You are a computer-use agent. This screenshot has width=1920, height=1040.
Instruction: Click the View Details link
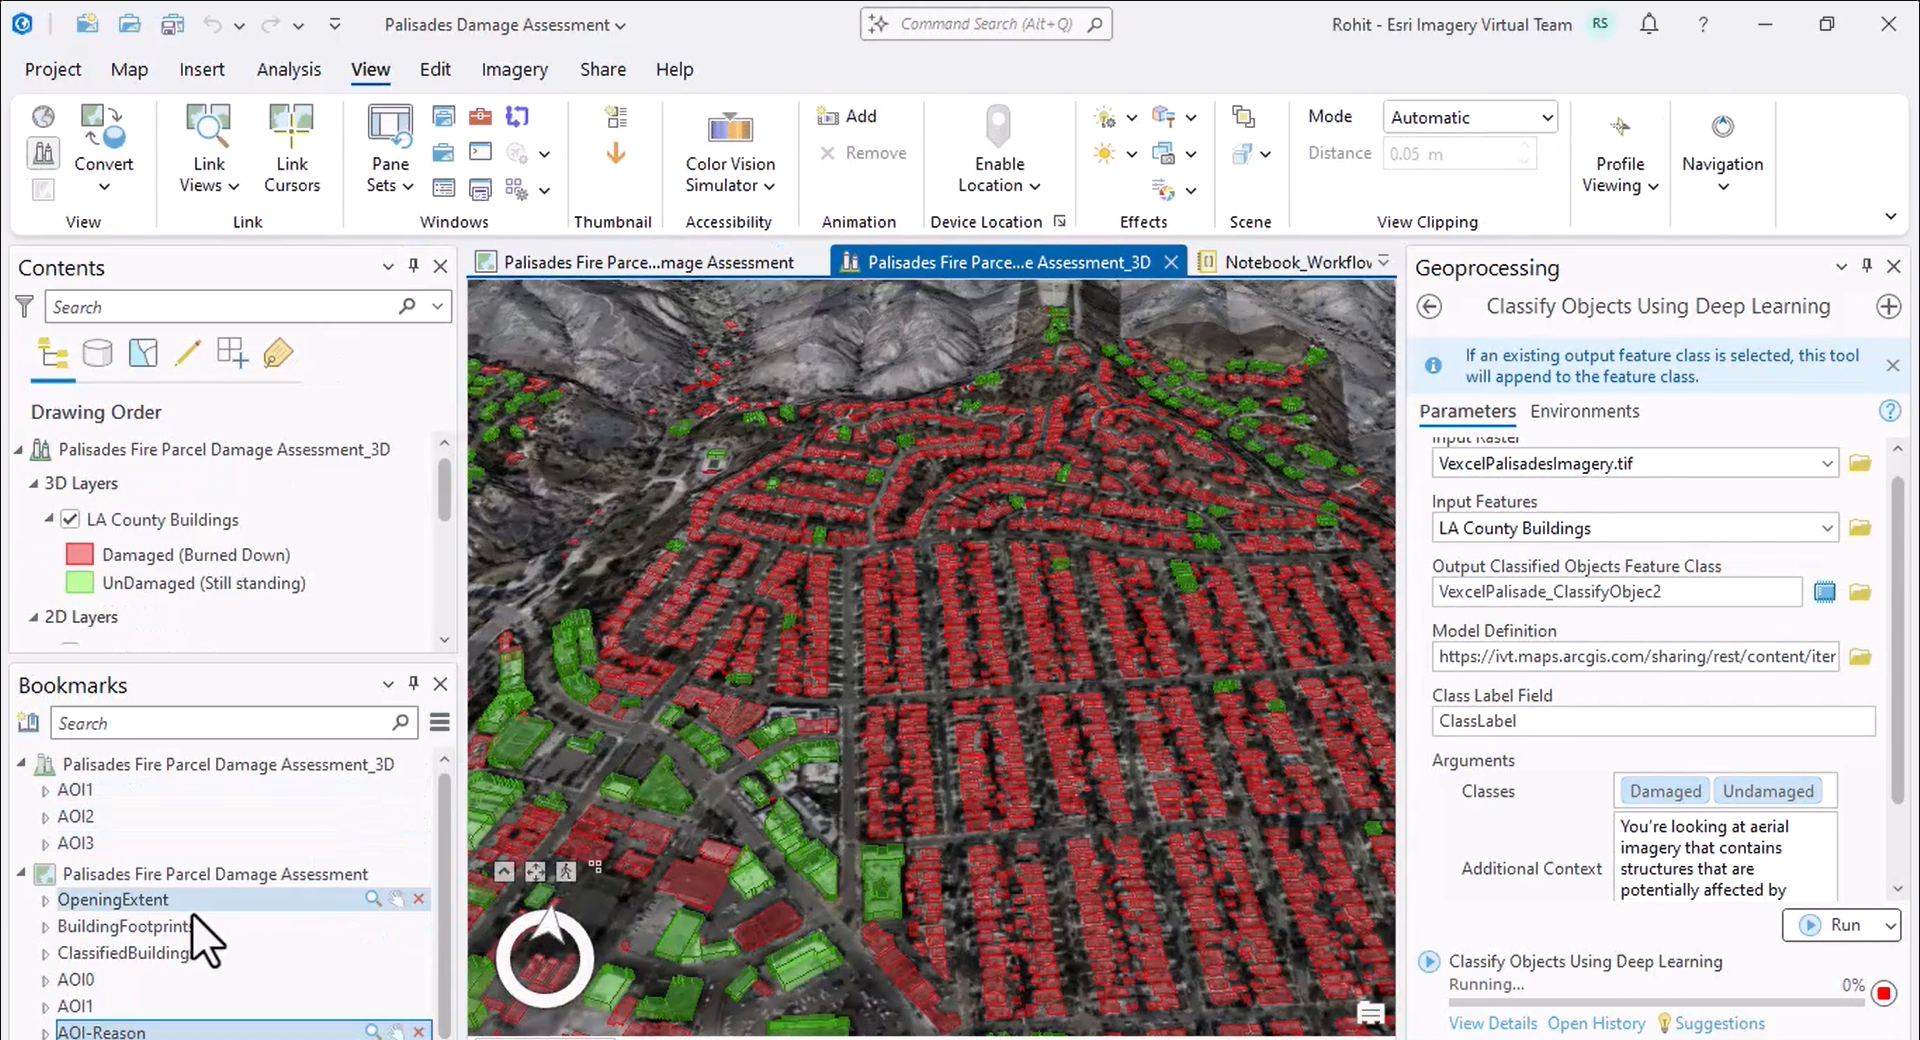pos(1492,1023)
